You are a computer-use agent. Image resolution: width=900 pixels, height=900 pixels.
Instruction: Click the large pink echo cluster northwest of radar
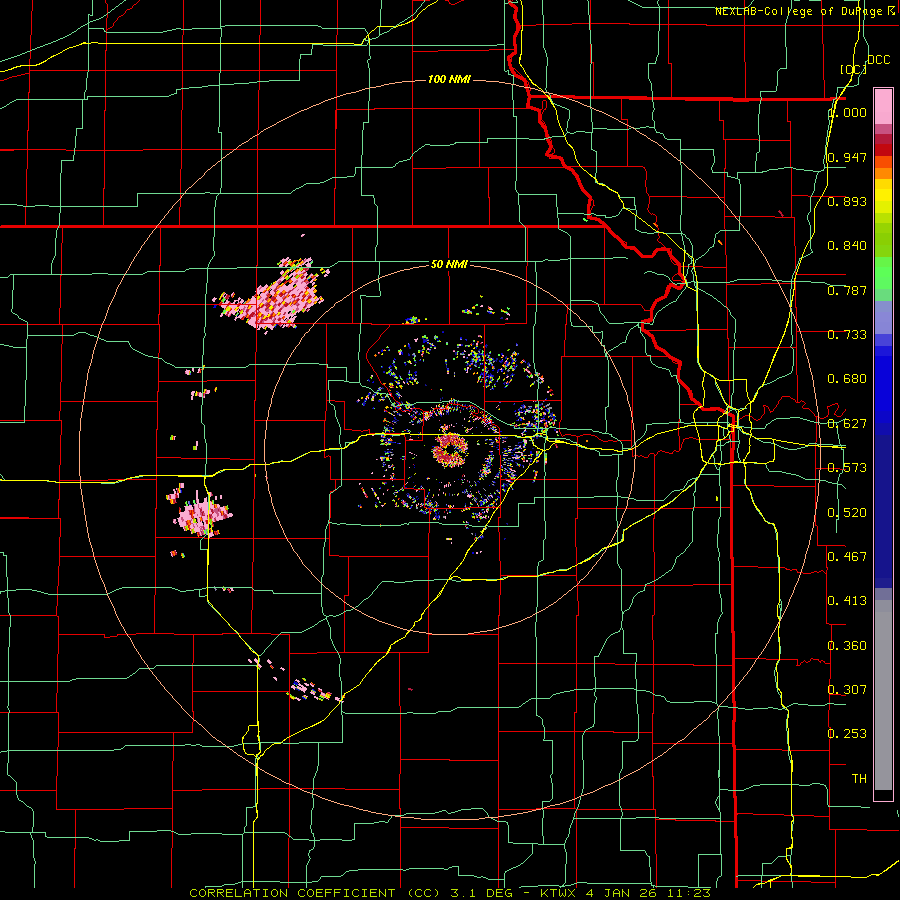[x=274, y=296]
